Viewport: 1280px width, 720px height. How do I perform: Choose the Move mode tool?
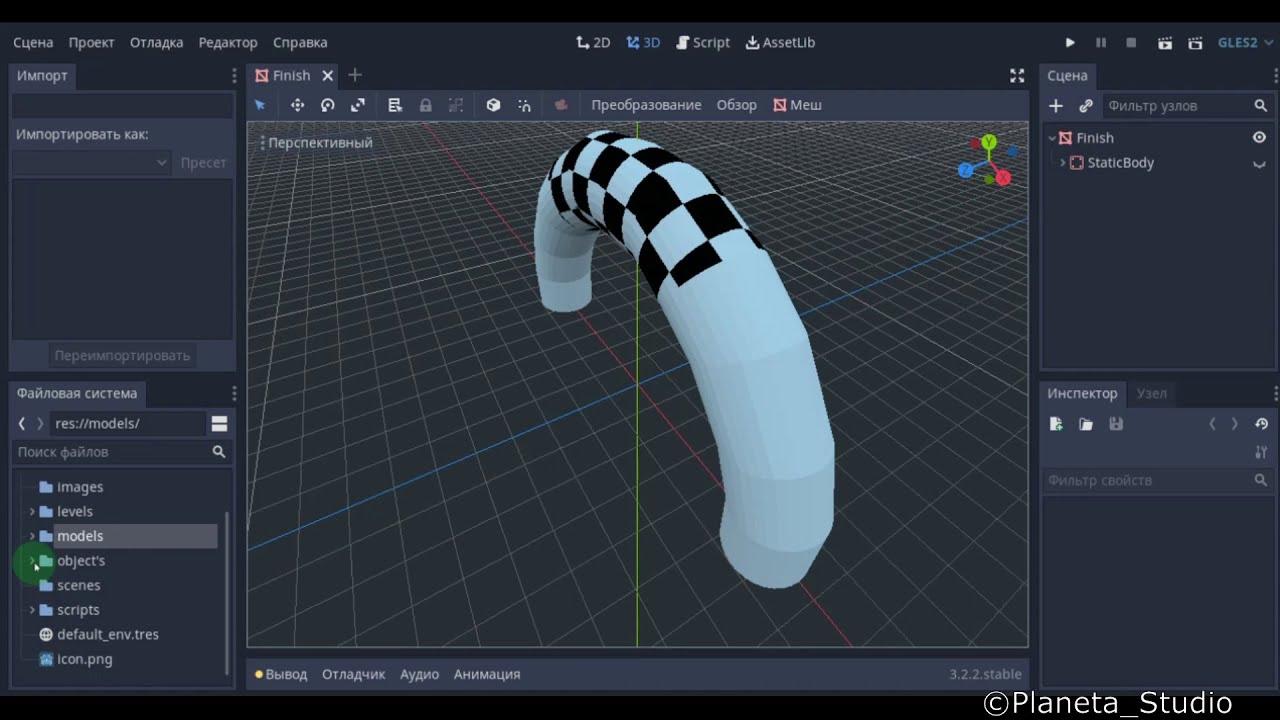click(x=297, y=105)
